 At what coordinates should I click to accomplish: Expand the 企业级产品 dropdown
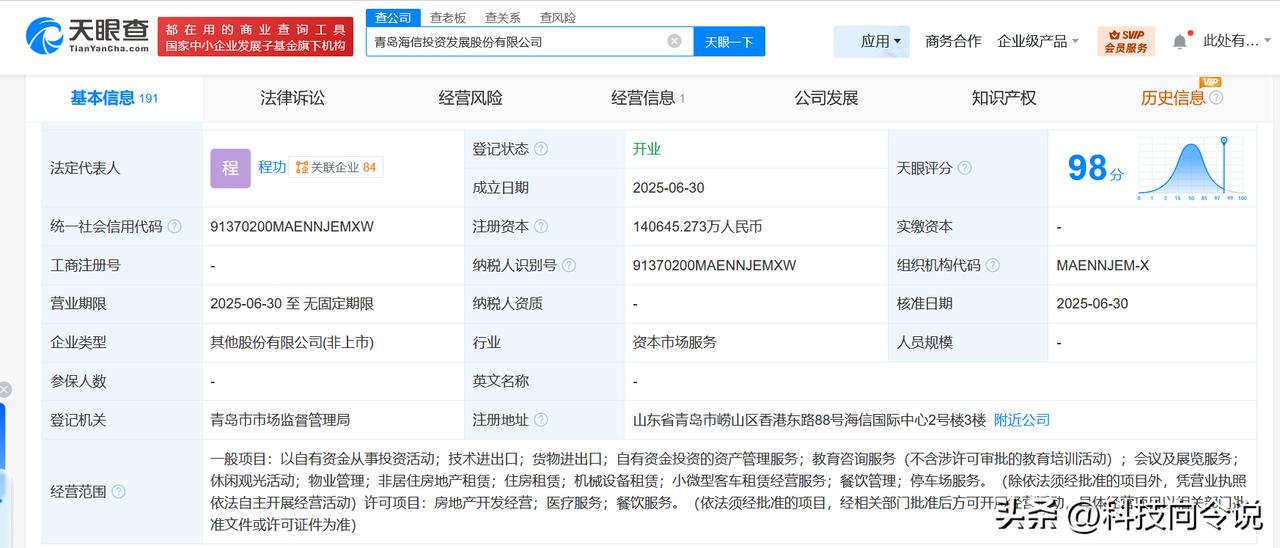point(1038,41)
